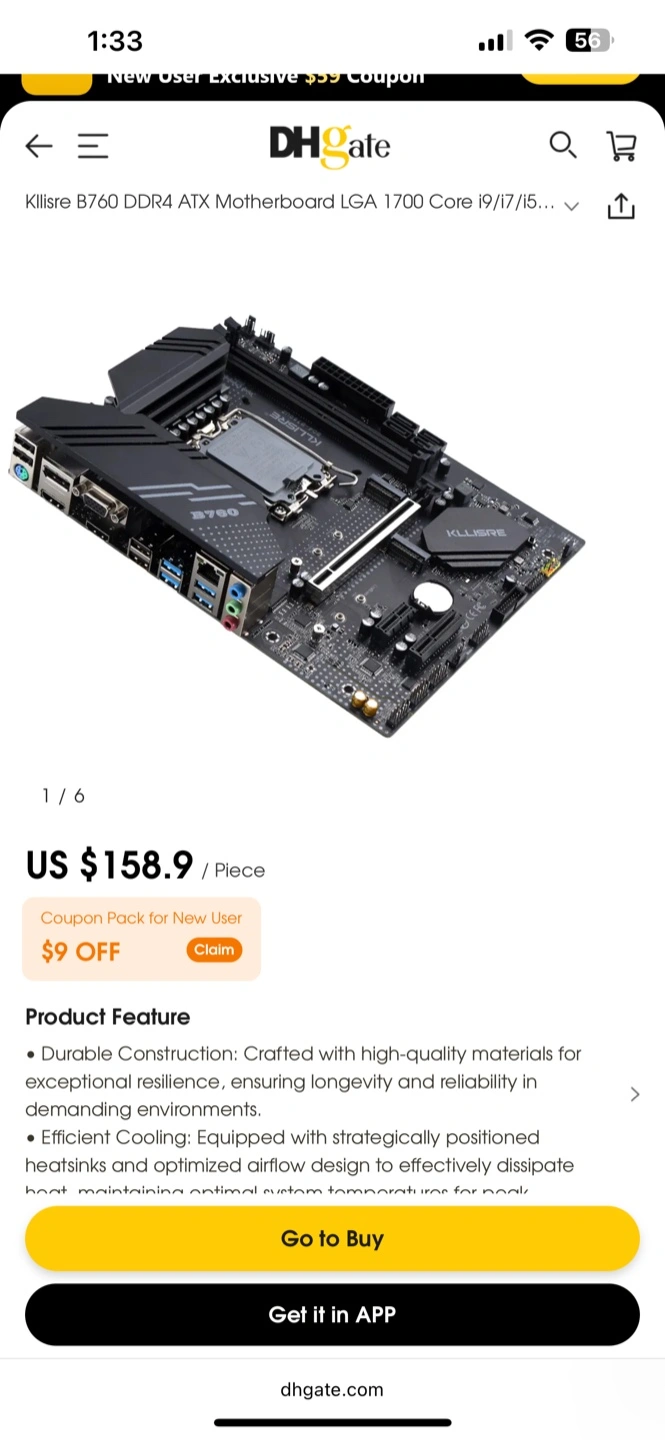Open search with the magnifier icon

pyautogui.click(x=563, y=145)
